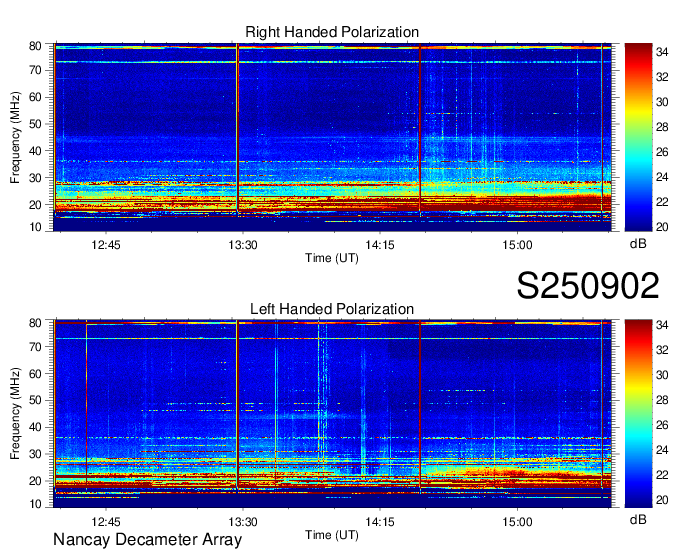Click the 'dB' unit under bottom colorbar
This screenshot has height=552, width=680.
[638, 520]
